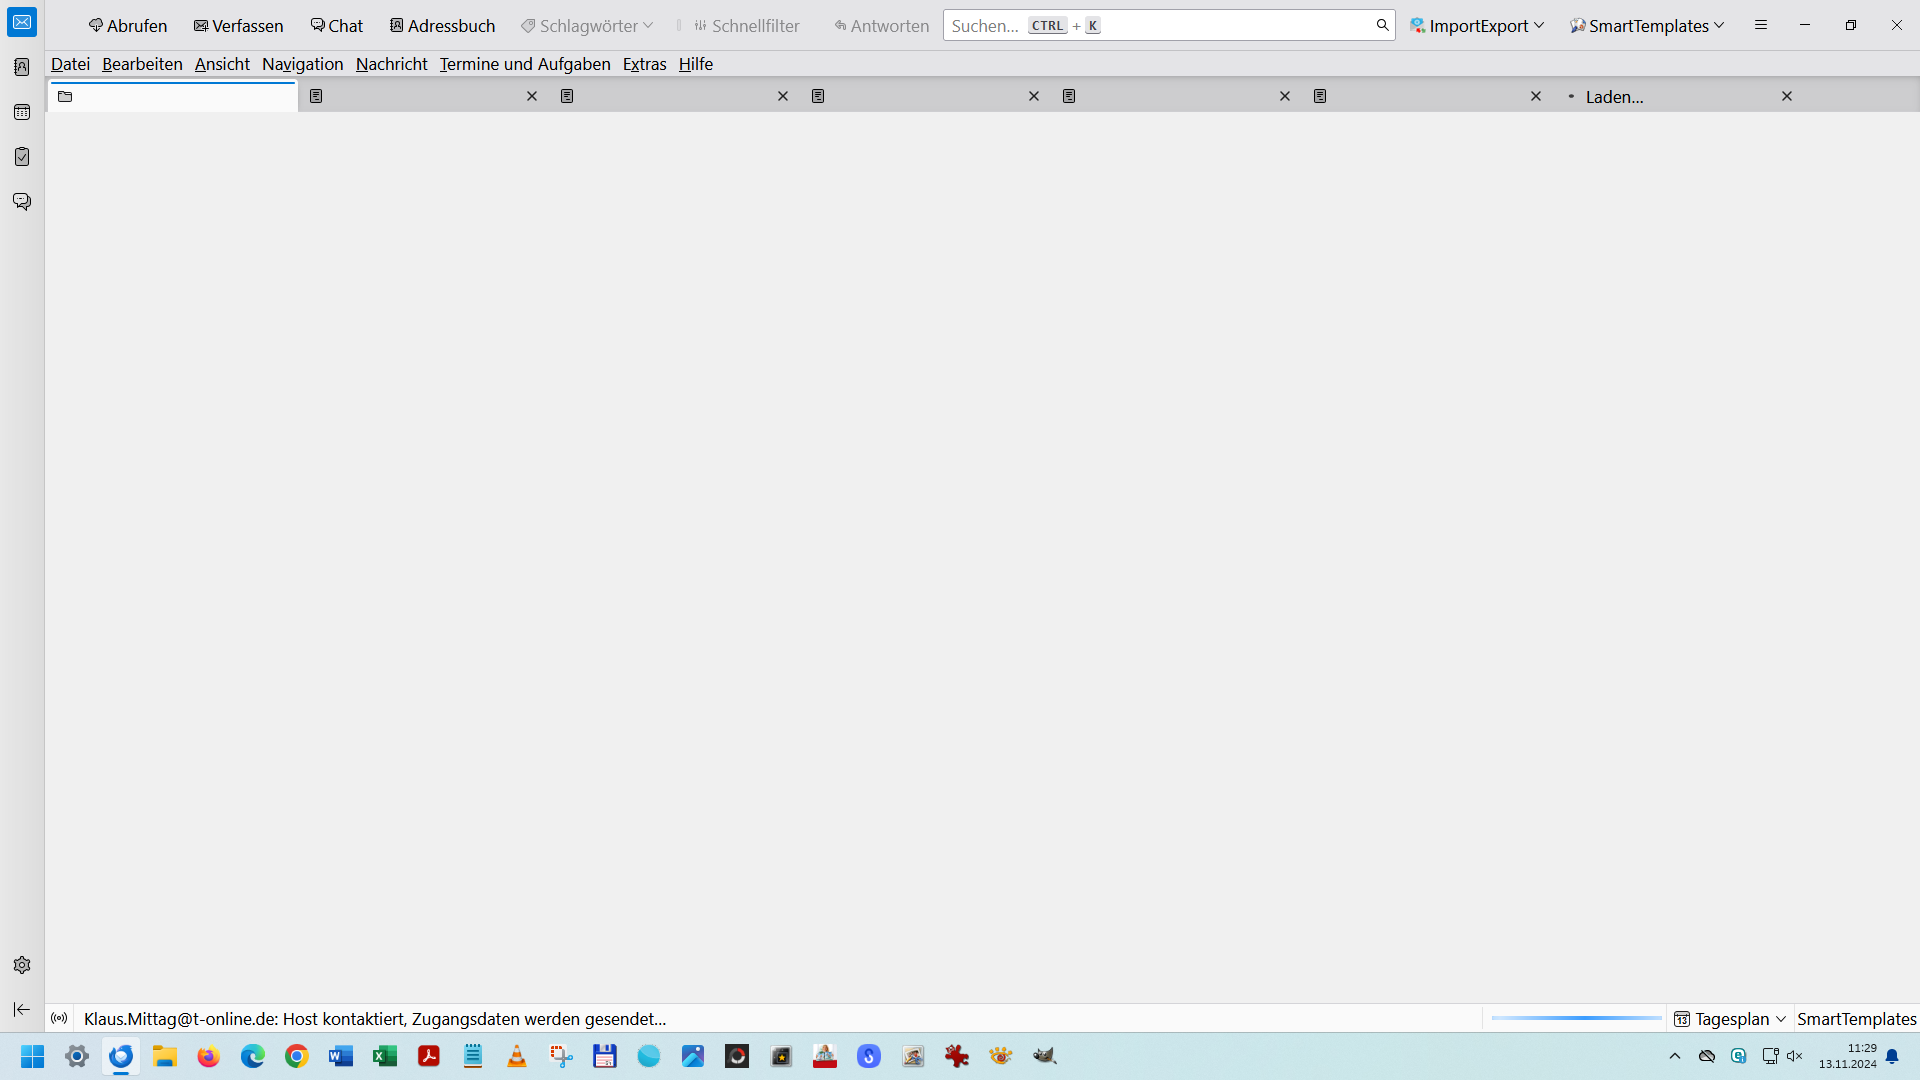Viewport: 1920px width, 1080px height.
Task: Open the Tasks sidebar icon
Action: [22, 157]
